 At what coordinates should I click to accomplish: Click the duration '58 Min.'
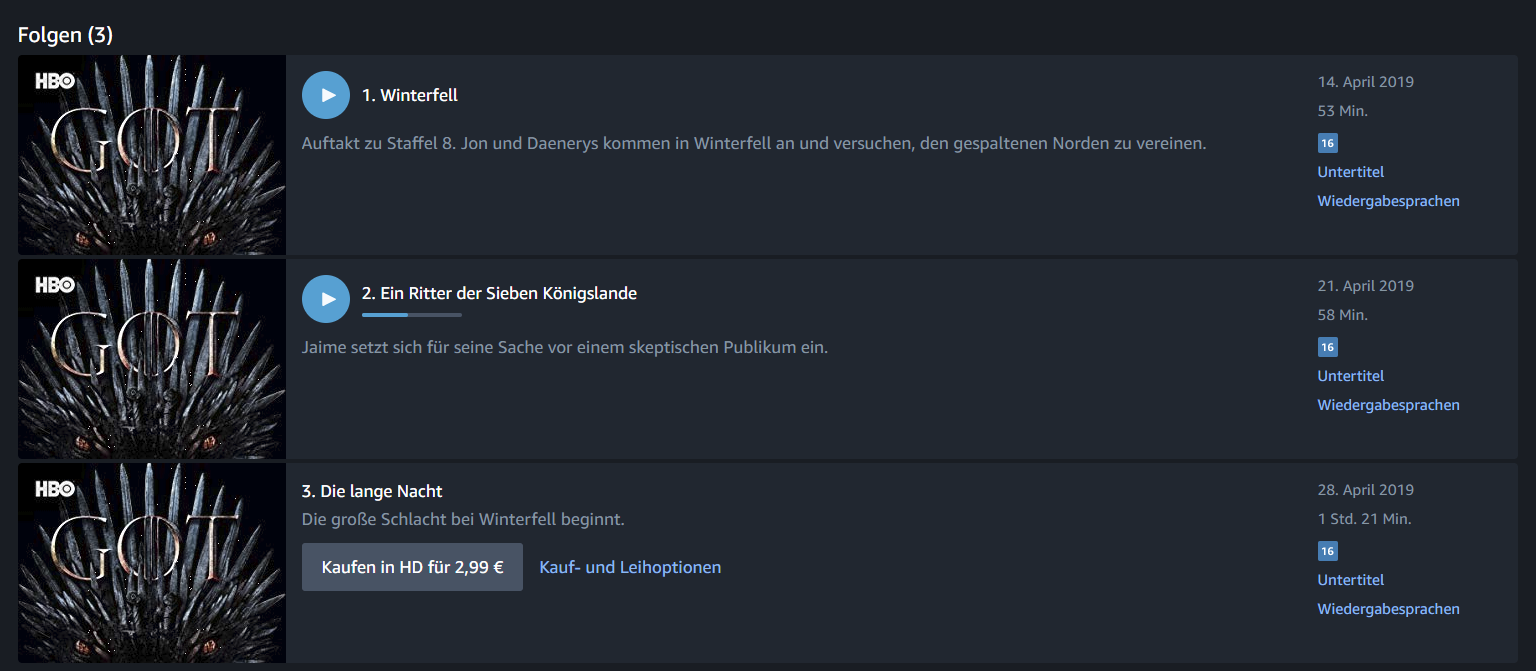(x=1343, y=315)
